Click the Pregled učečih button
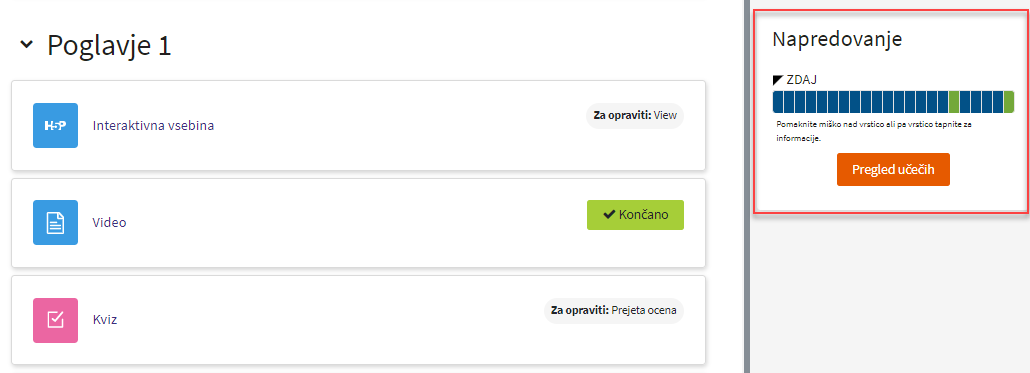This screenshot has width=1030, height=373. (x=893, y=169)
